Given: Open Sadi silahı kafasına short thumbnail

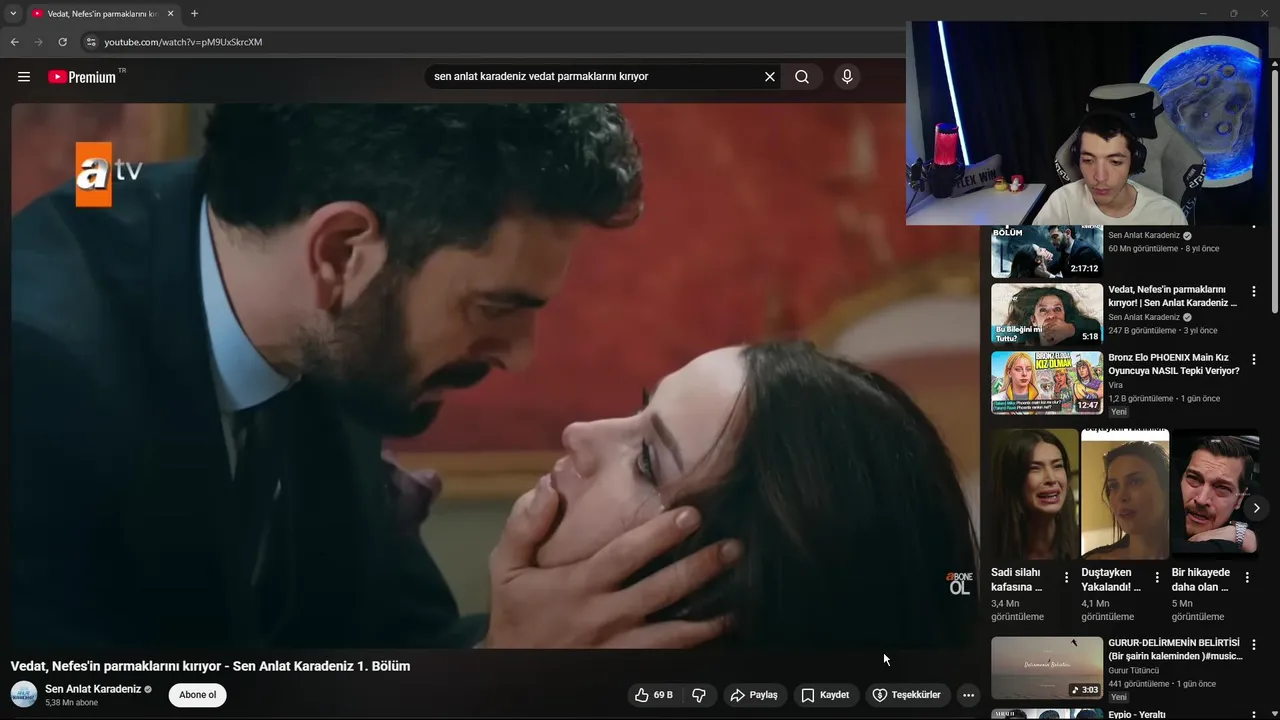Looking at the screenshot, I should (1034, 494).
